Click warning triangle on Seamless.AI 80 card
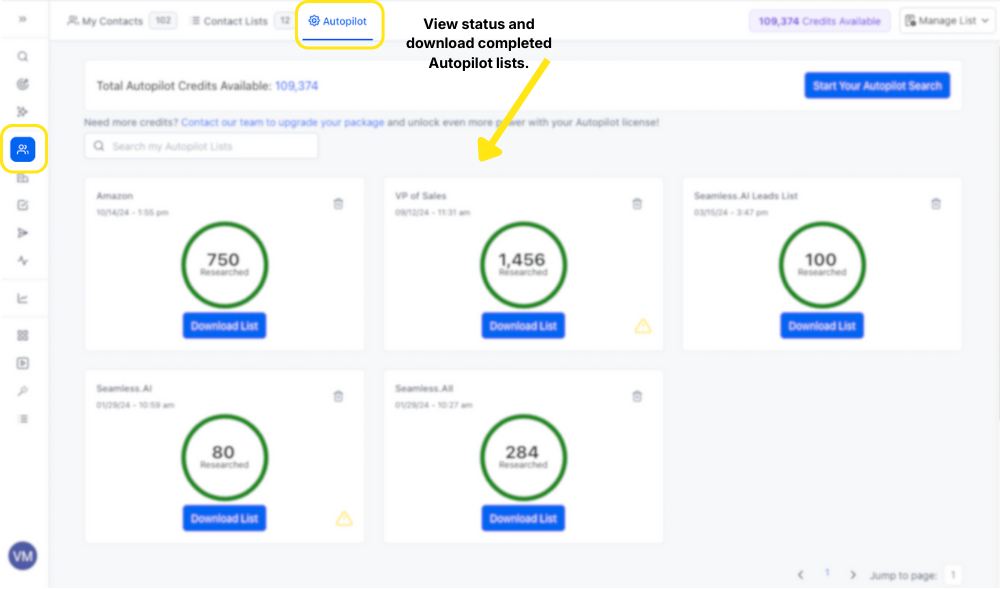 (344, 518)
